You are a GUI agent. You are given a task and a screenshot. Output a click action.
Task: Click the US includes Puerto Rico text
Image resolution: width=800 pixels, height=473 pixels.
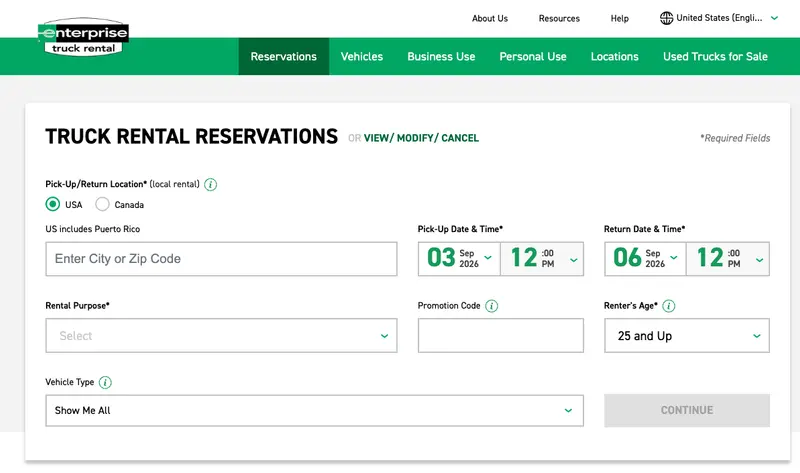tap(92, 229)
